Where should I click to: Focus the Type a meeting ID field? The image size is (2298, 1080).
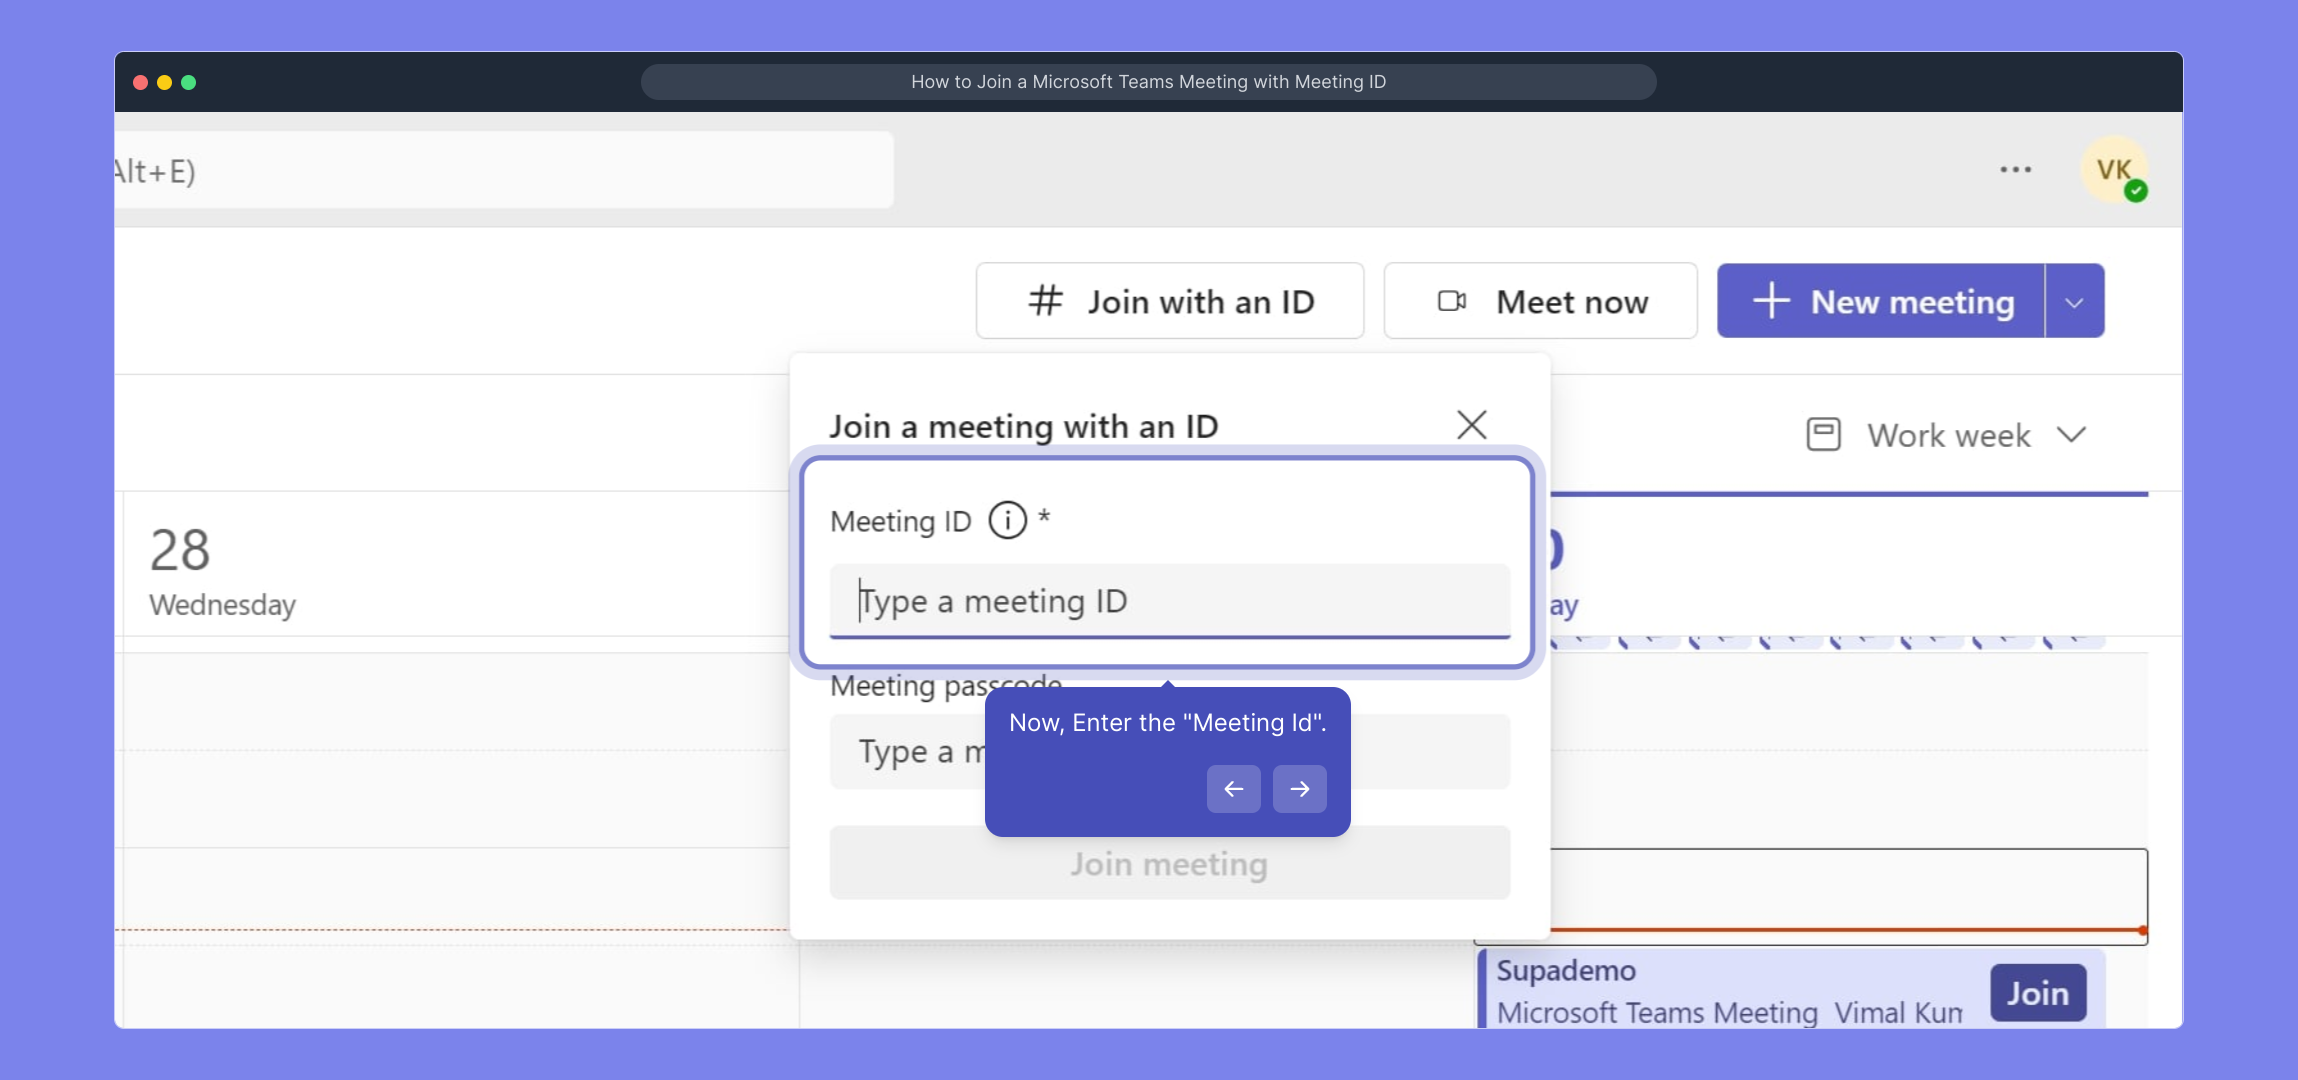point(1169,601)
